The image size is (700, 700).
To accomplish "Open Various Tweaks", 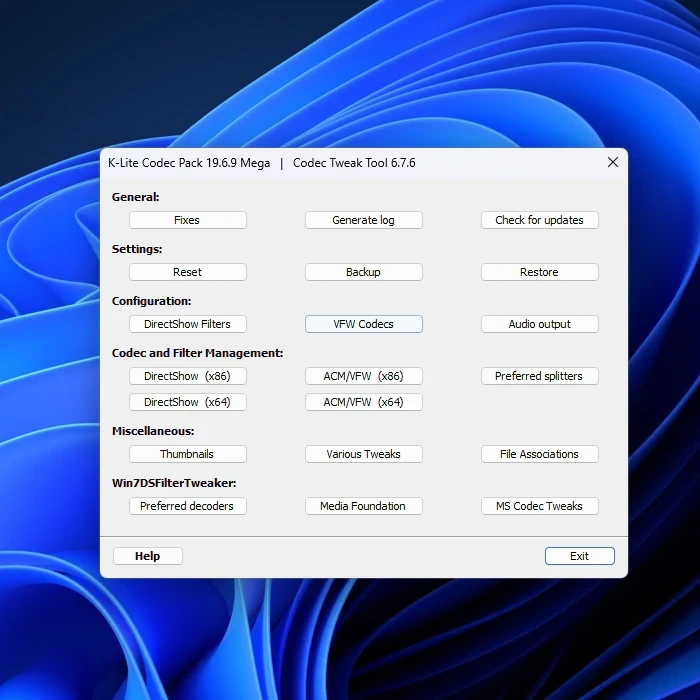I will pyautogui.click(x=363, y=454).
